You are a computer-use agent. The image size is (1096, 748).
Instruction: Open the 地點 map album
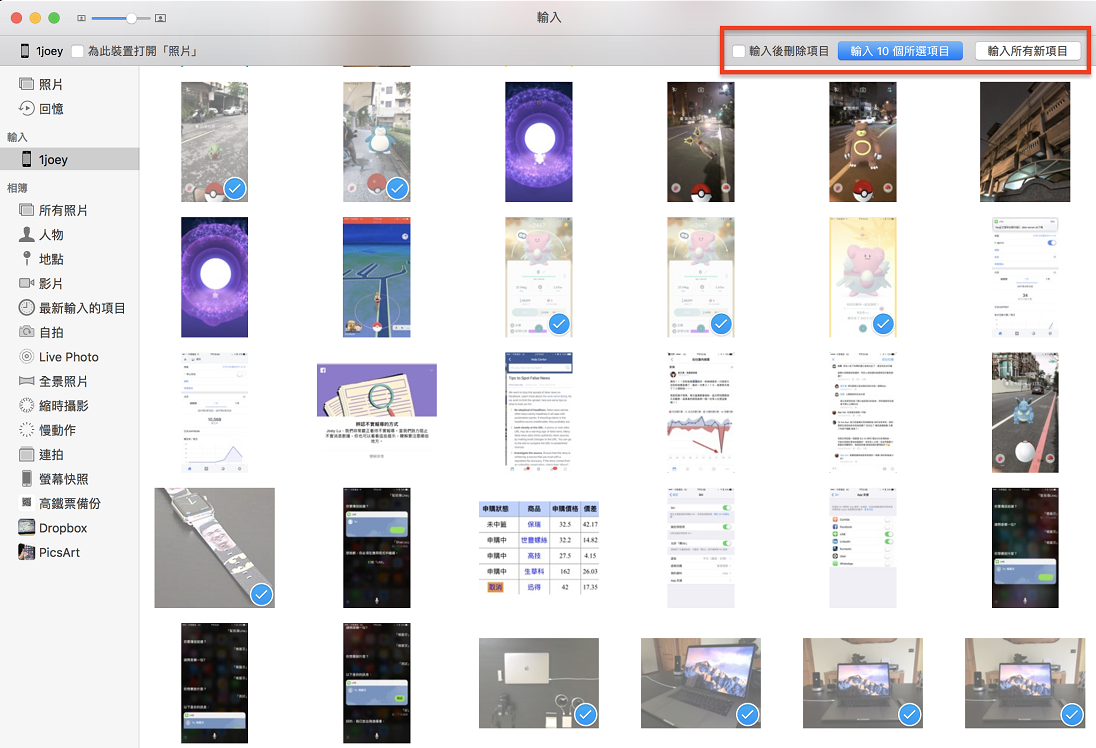[x=49, y=258]
